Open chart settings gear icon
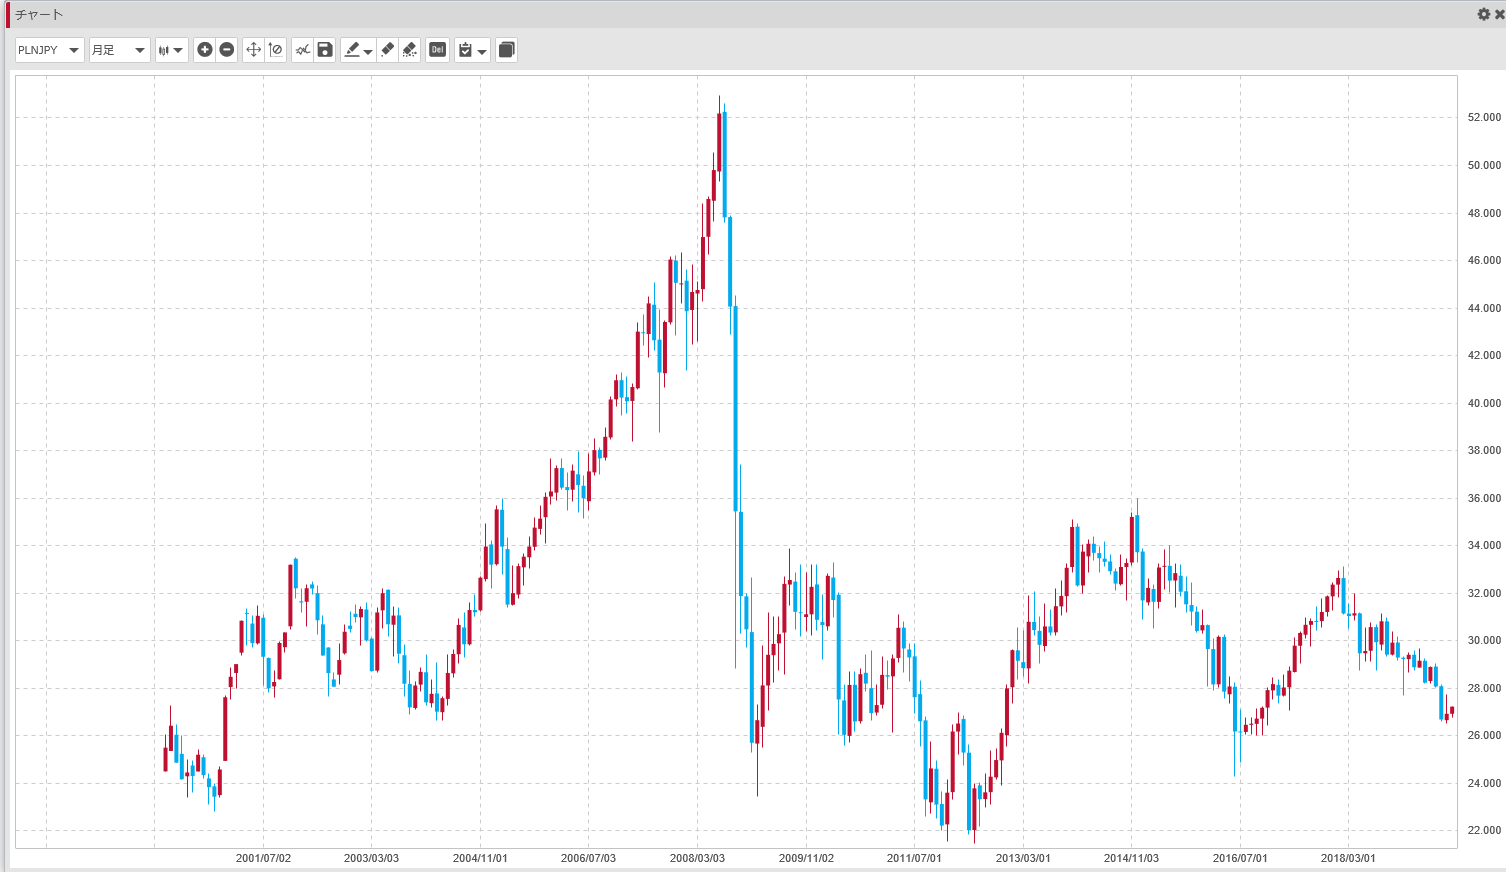The image size is (1506, 872). [1484, 14]
